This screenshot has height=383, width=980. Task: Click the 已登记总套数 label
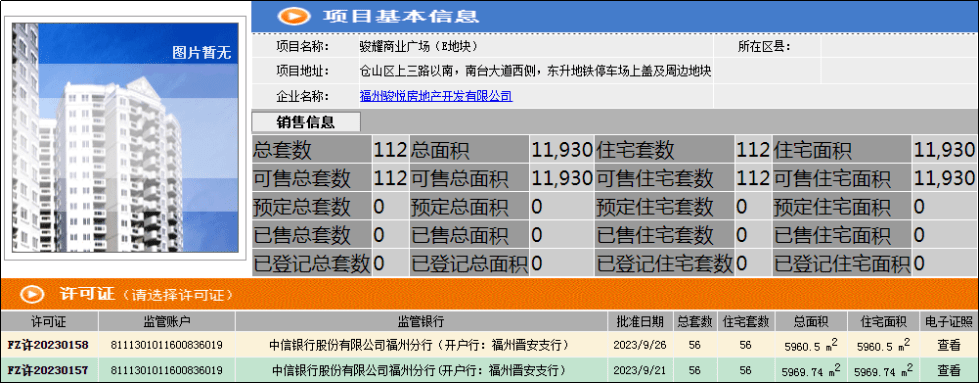(x=311, y=264)
